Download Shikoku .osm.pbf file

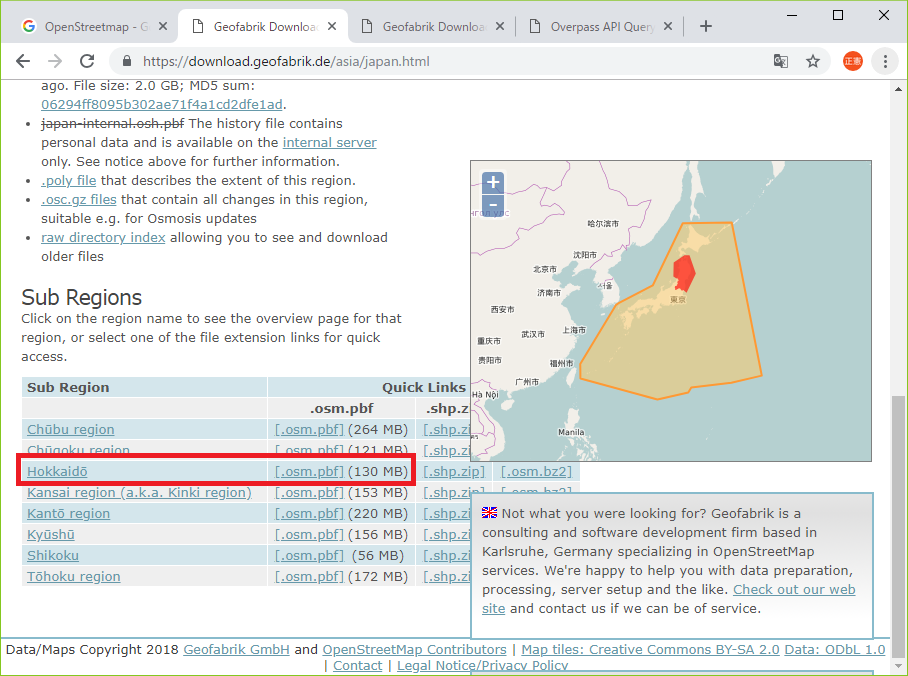click(309, 556)
